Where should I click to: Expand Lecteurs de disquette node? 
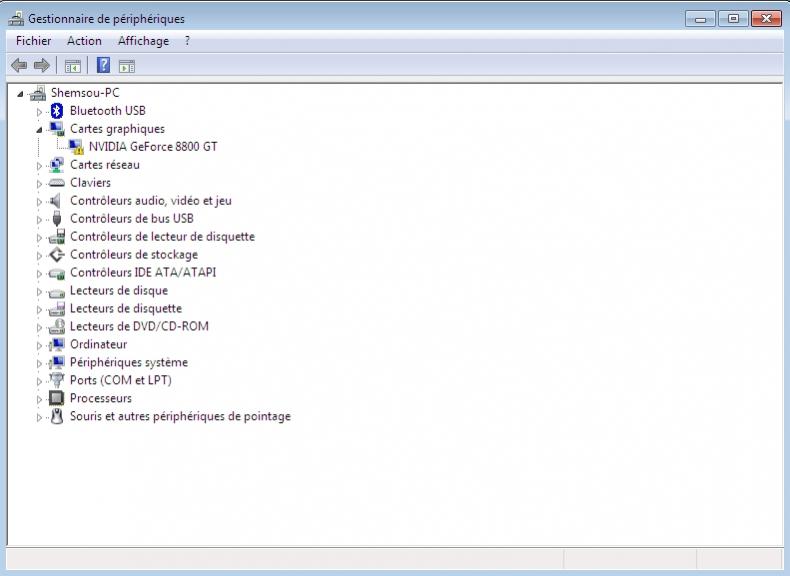[39, 309]
